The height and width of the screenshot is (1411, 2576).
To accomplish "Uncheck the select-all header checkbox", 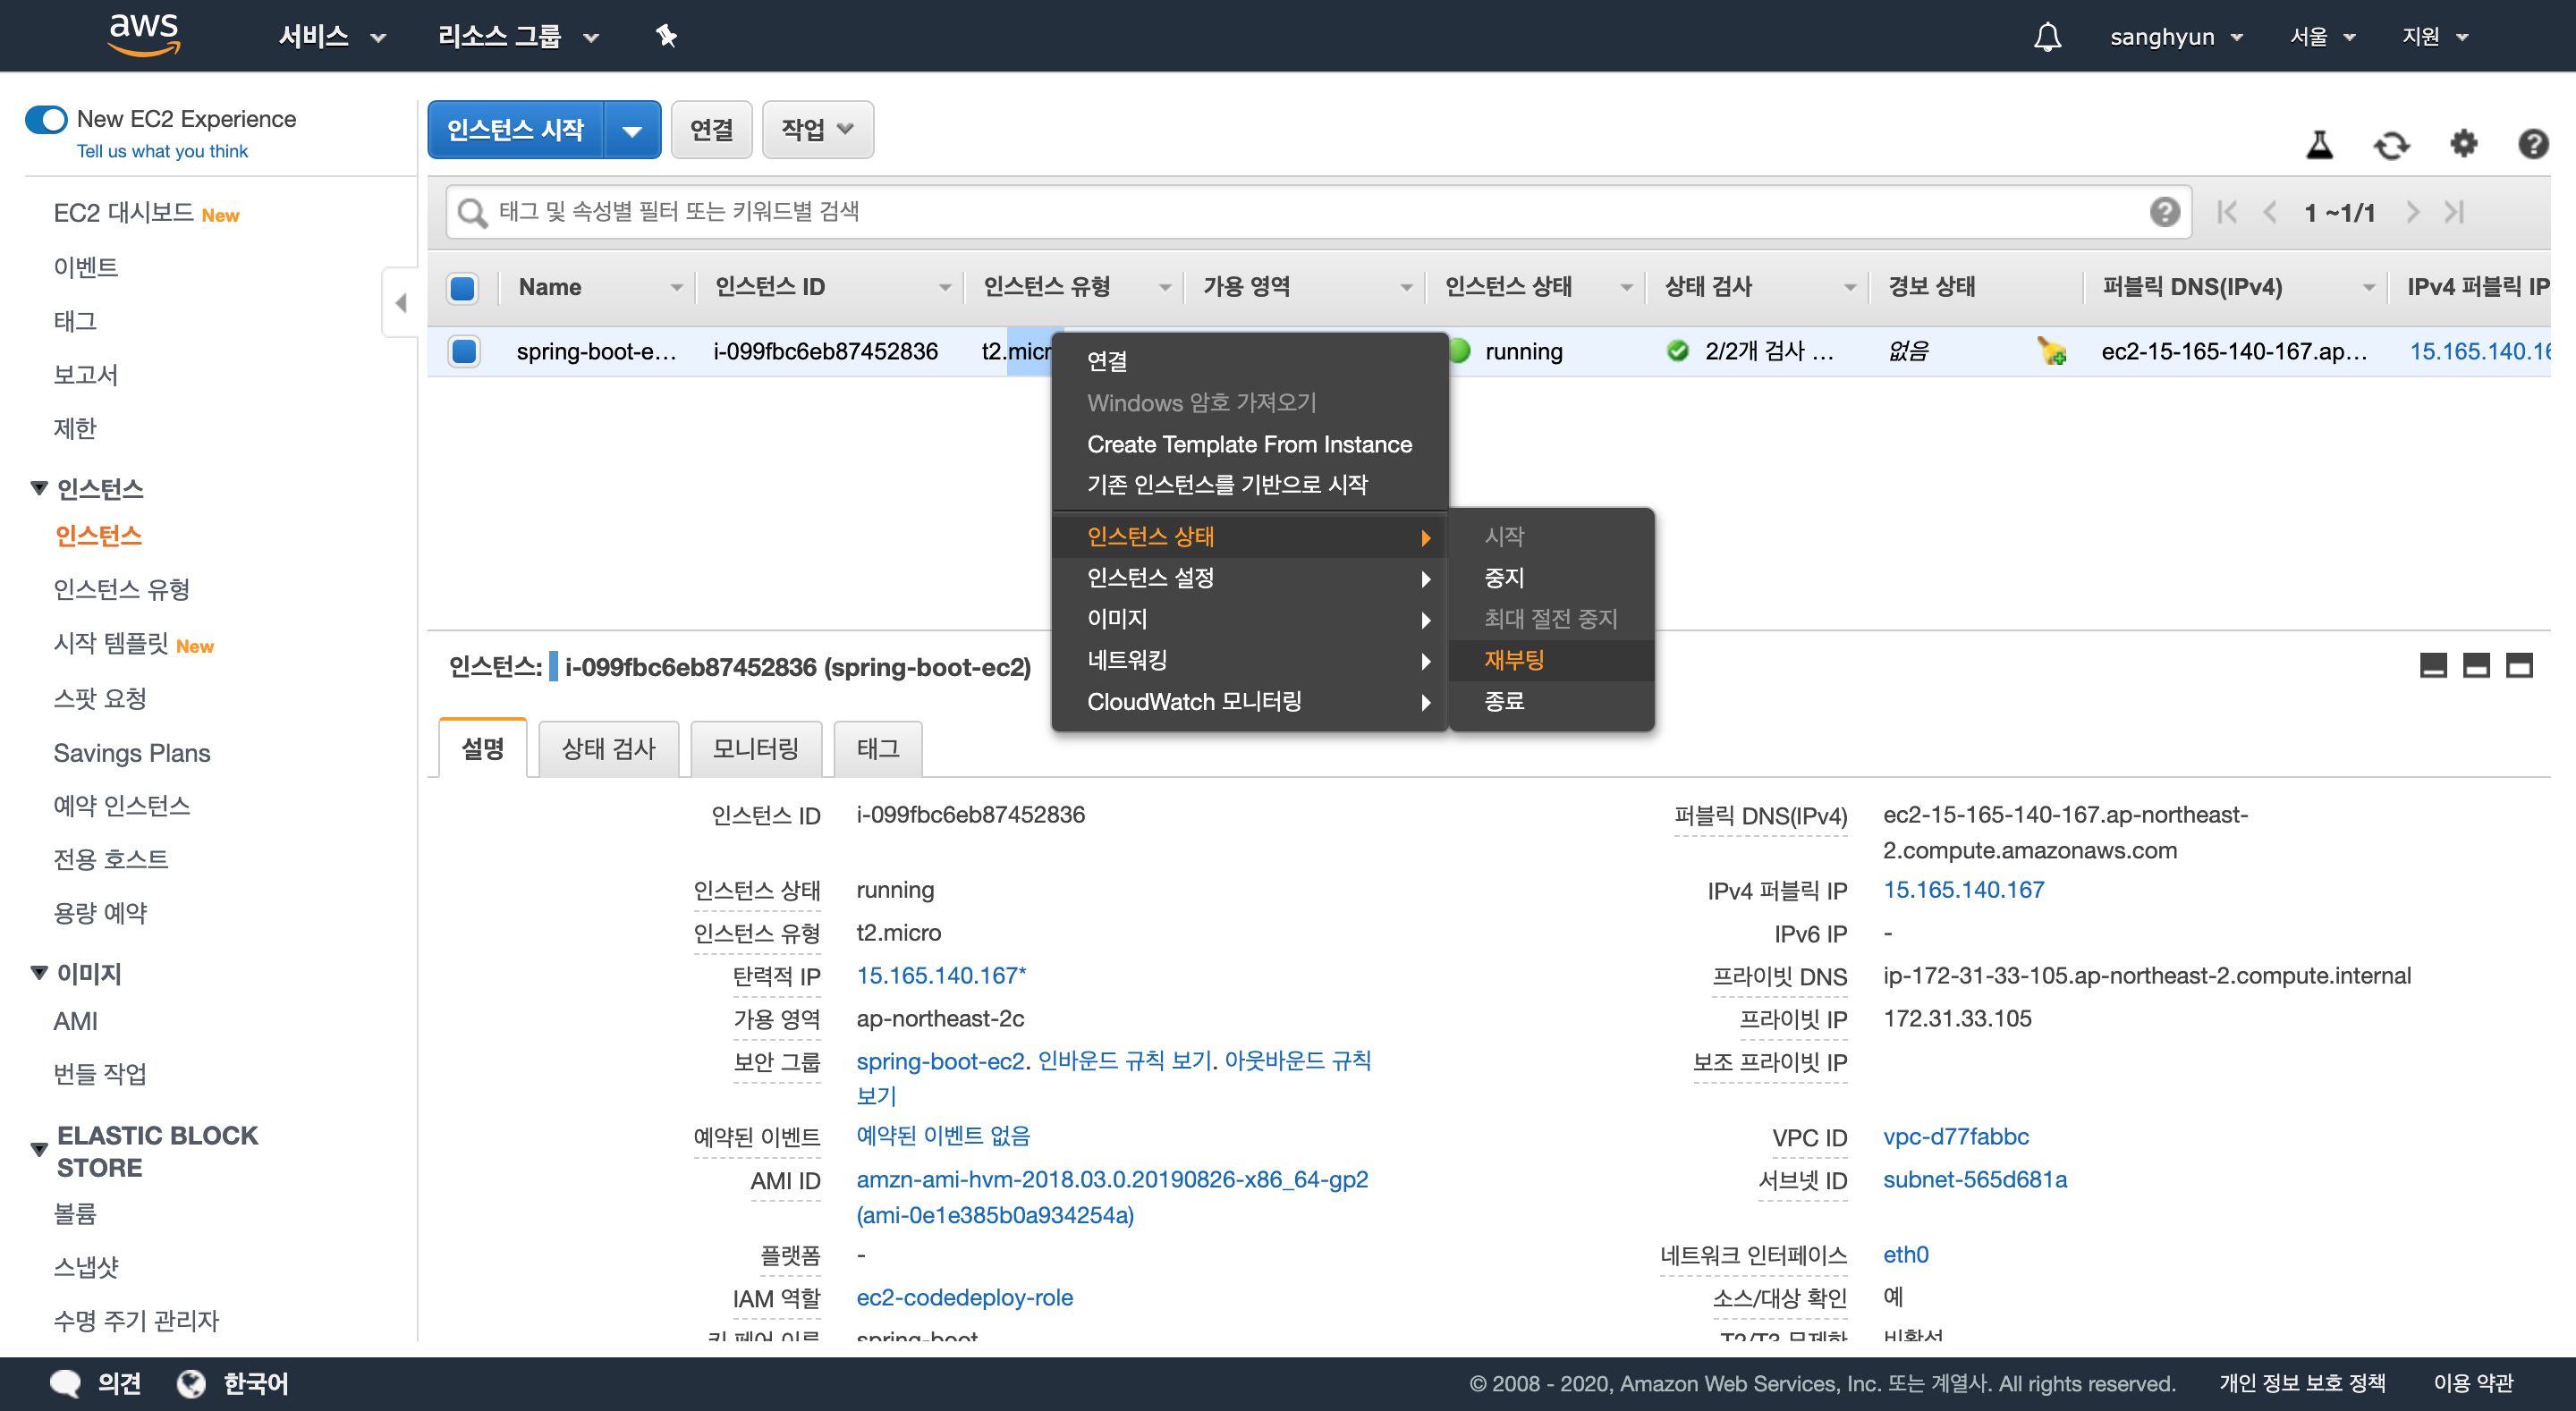I will click(462, 288).
